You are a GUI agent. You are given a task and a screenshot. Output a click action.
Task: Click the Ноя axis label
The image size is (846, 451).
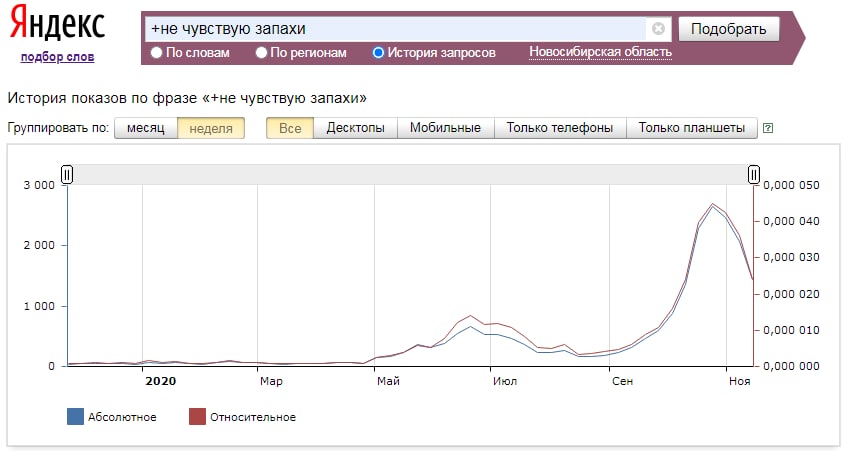click(740, 381)
